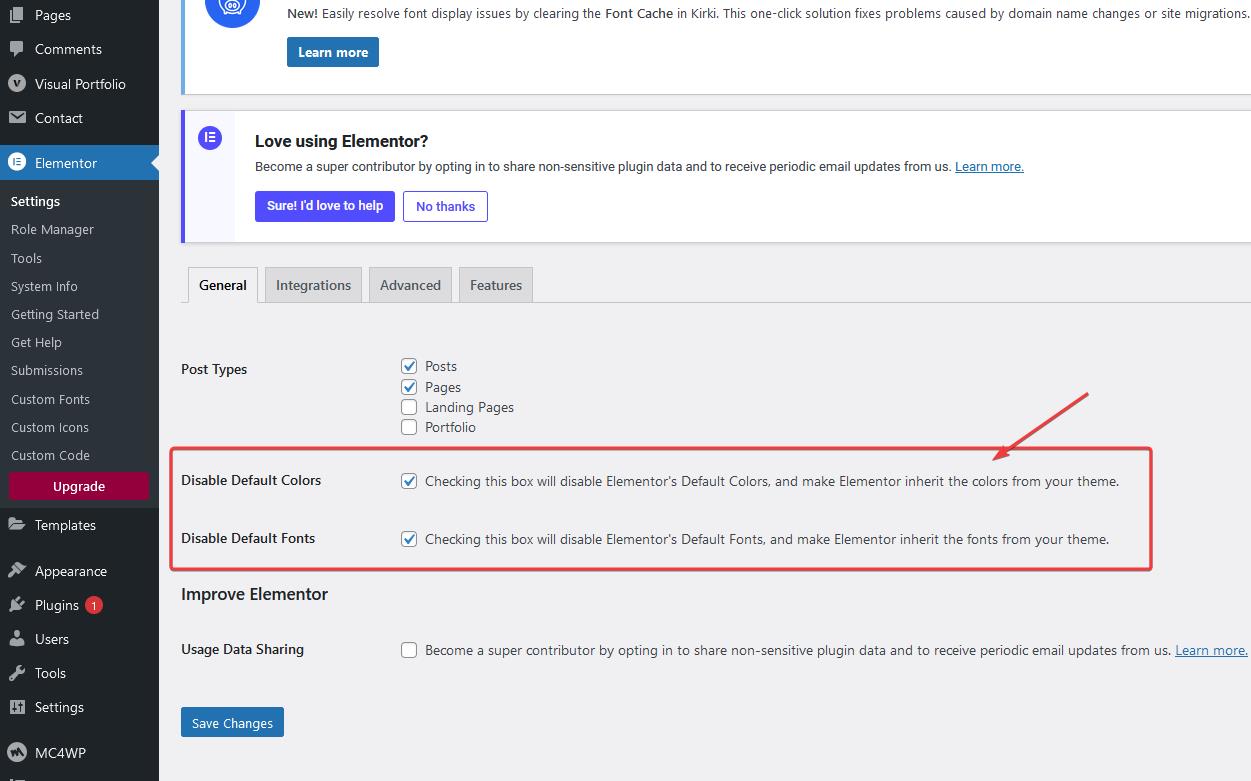
Task: Open Get Help submenu item
Action: pyautogui.click(x=36, y=342)
